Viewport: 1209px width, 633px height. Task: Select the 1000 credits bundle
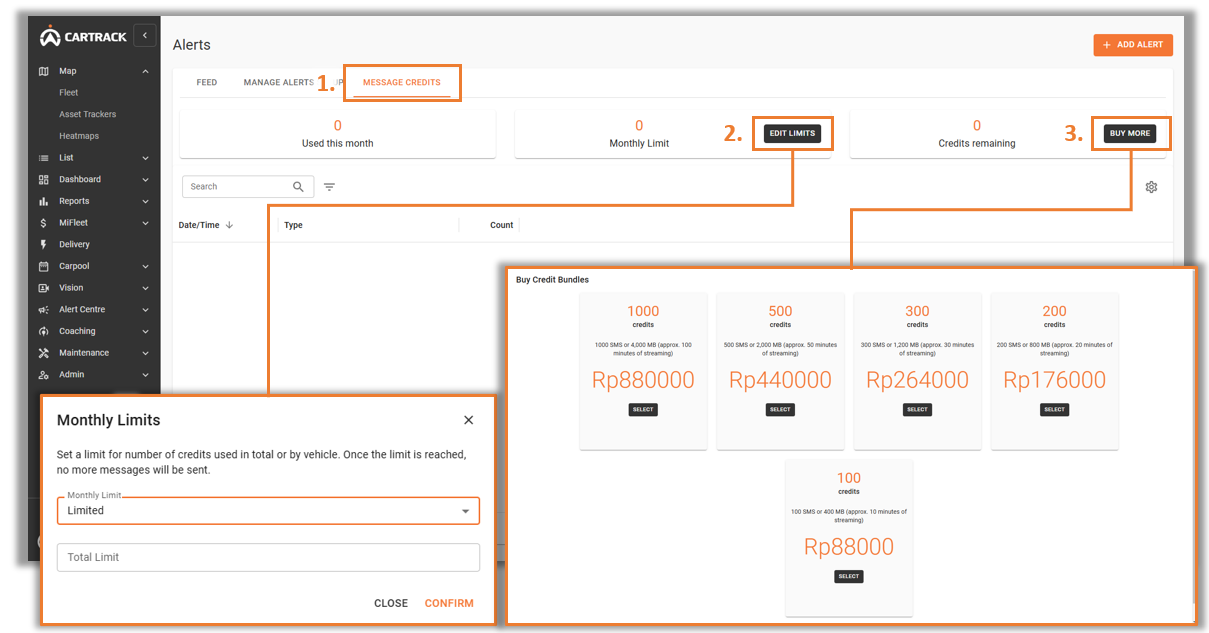point(643,409)
